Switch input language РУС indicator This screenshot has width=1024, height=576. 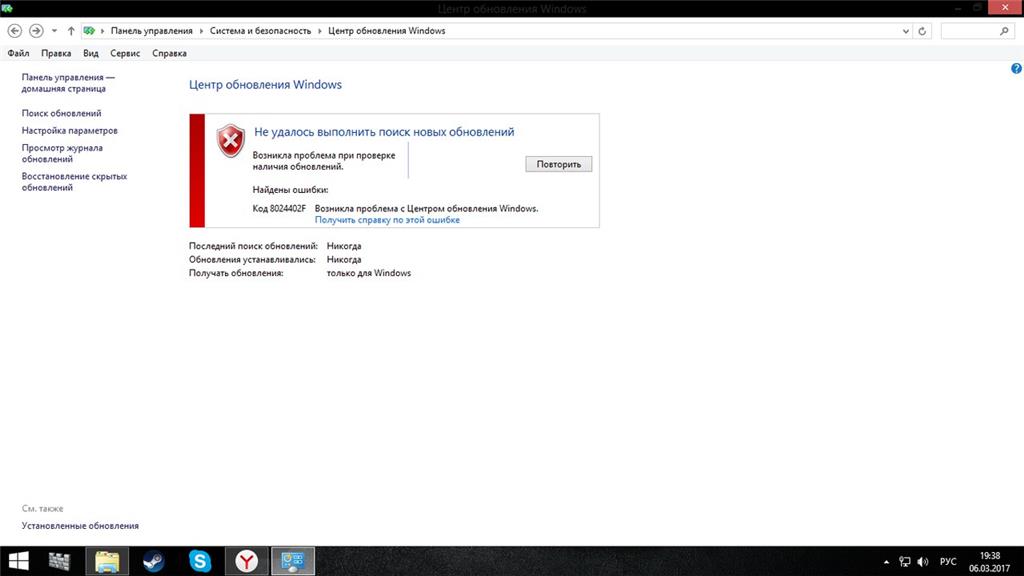point(948,562)
